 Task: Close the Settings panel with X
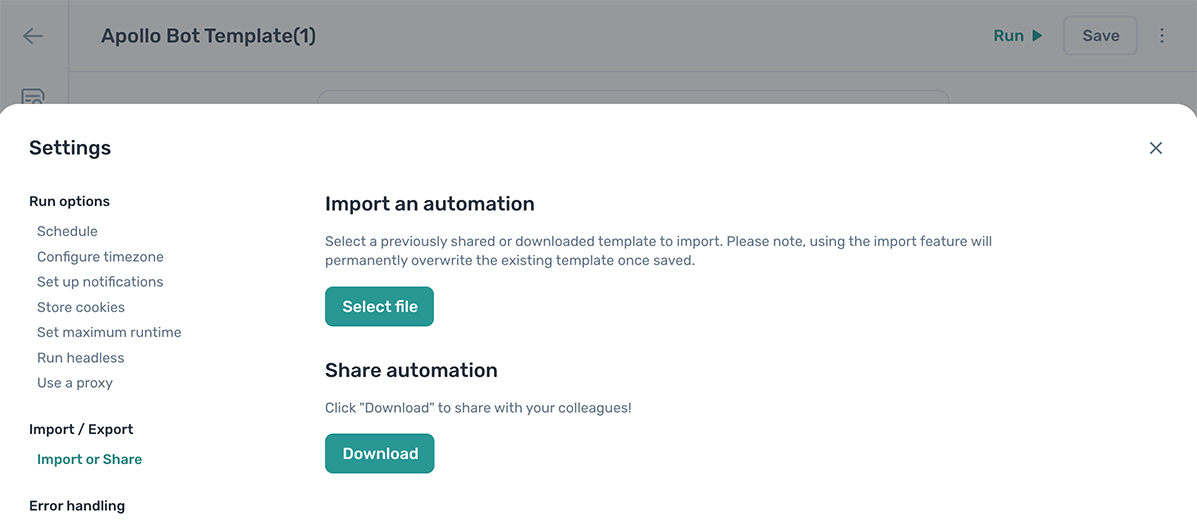click(1156, 148)
